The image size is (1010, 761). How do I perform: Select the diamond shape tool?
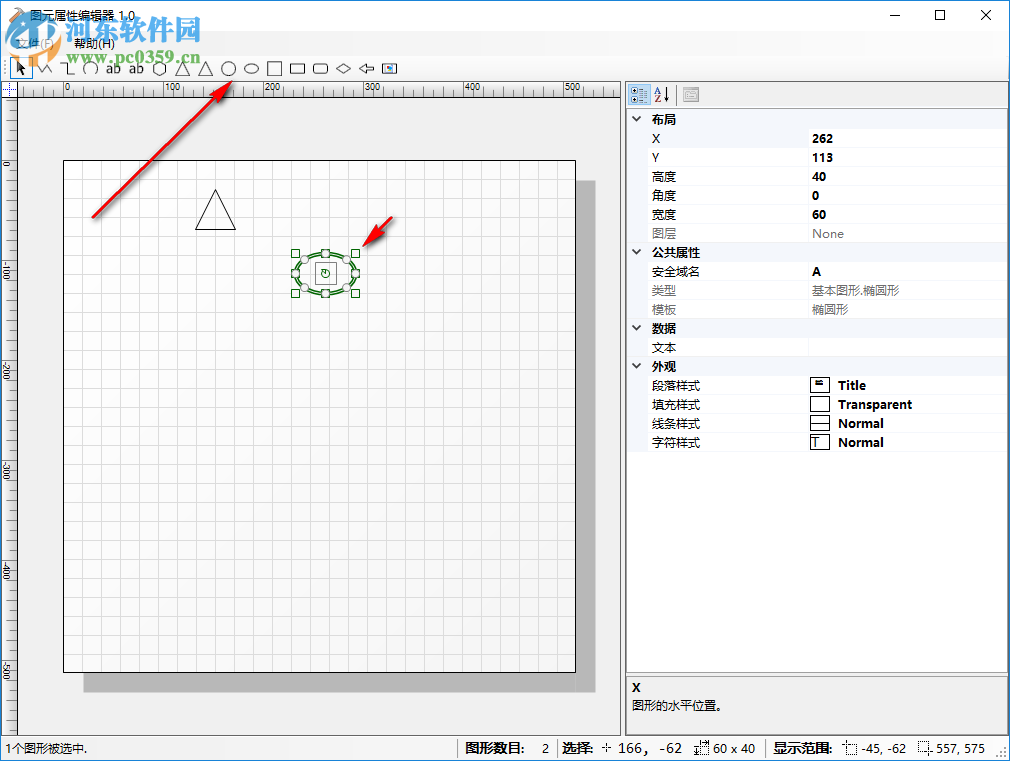click(x=342, y=68)
